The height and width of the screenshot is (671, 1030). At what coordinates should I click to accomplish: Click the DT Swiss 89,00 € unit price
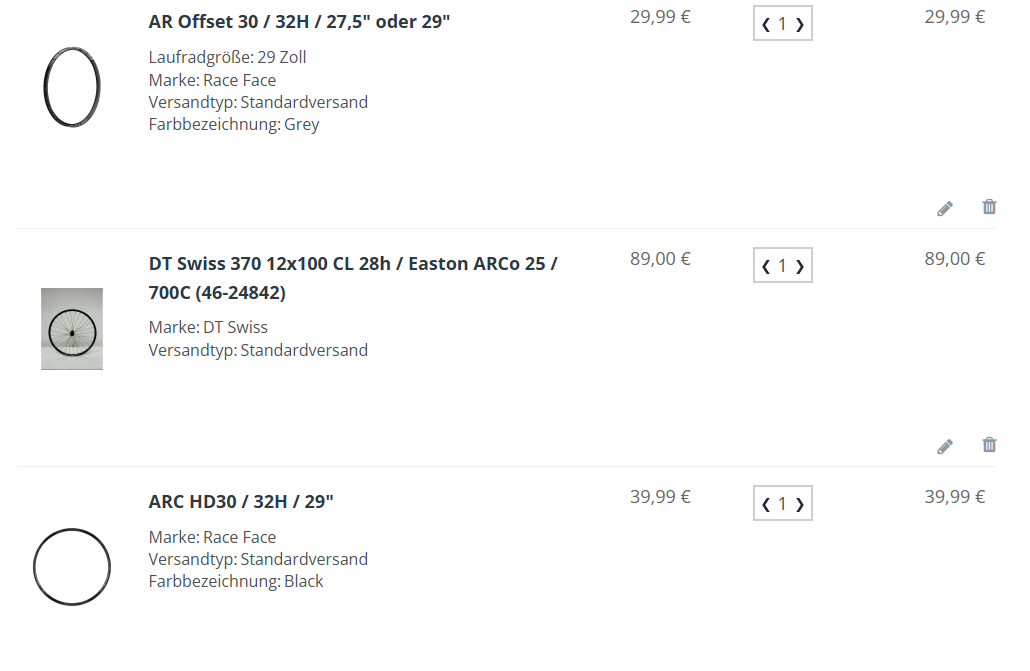660,259
